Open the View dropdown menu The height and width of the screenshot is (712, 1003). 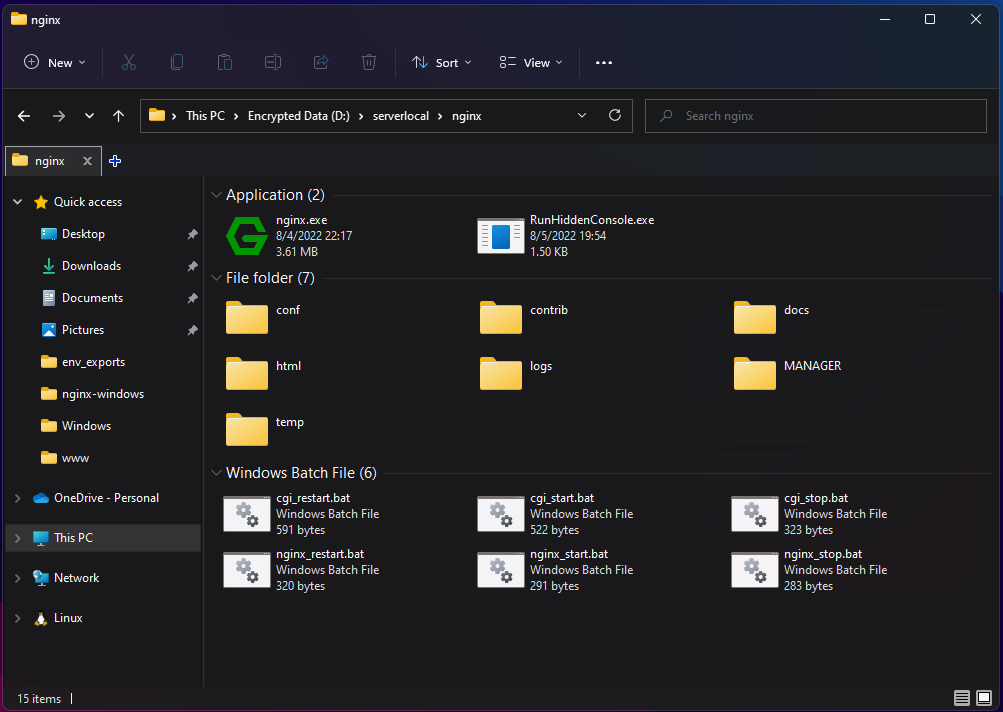531,63
